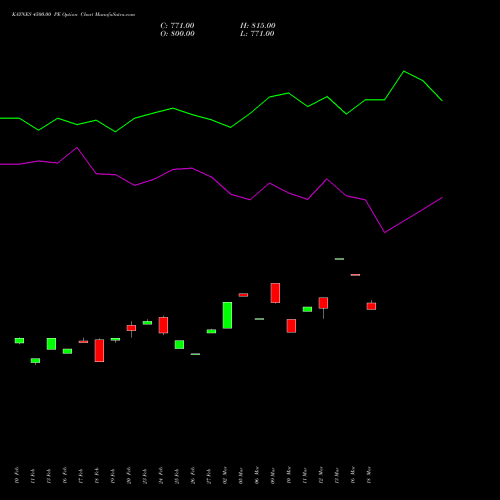The image size is (500, 500).
Task: Click the '02 Mar' date label
Action: (225, 475)
